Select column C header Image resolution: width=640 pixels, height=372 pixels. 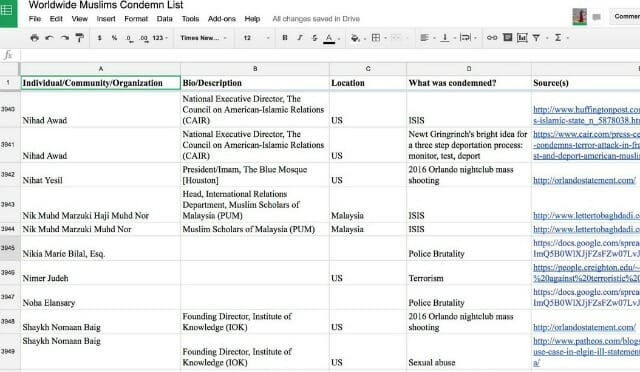pyautogui.click(x=368, y=69)
